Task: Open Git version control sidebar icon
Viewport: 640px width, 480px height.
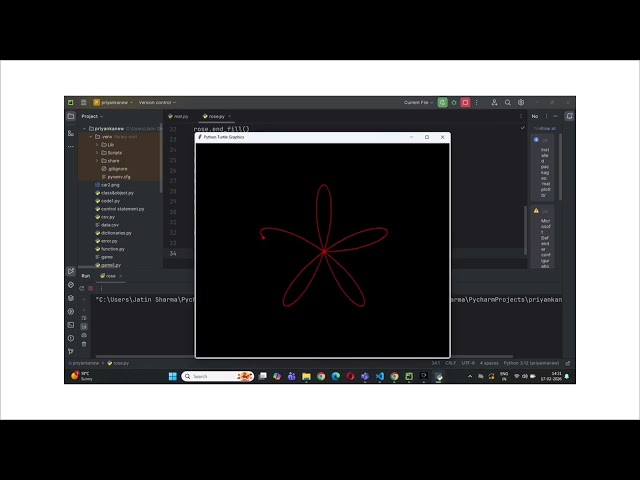Action: click(x=71, y=351)
